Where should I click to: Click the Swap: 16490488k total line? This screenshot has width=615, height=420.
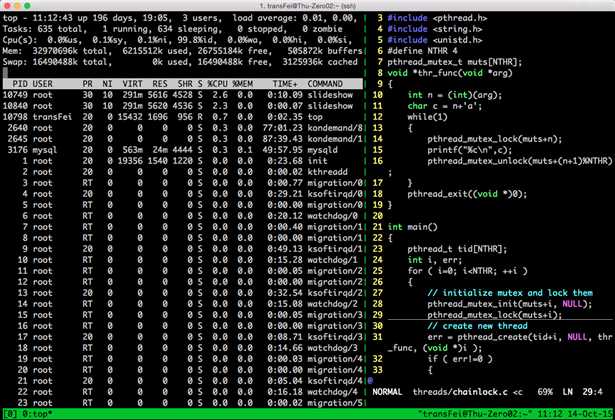click(x=180, y=62)
